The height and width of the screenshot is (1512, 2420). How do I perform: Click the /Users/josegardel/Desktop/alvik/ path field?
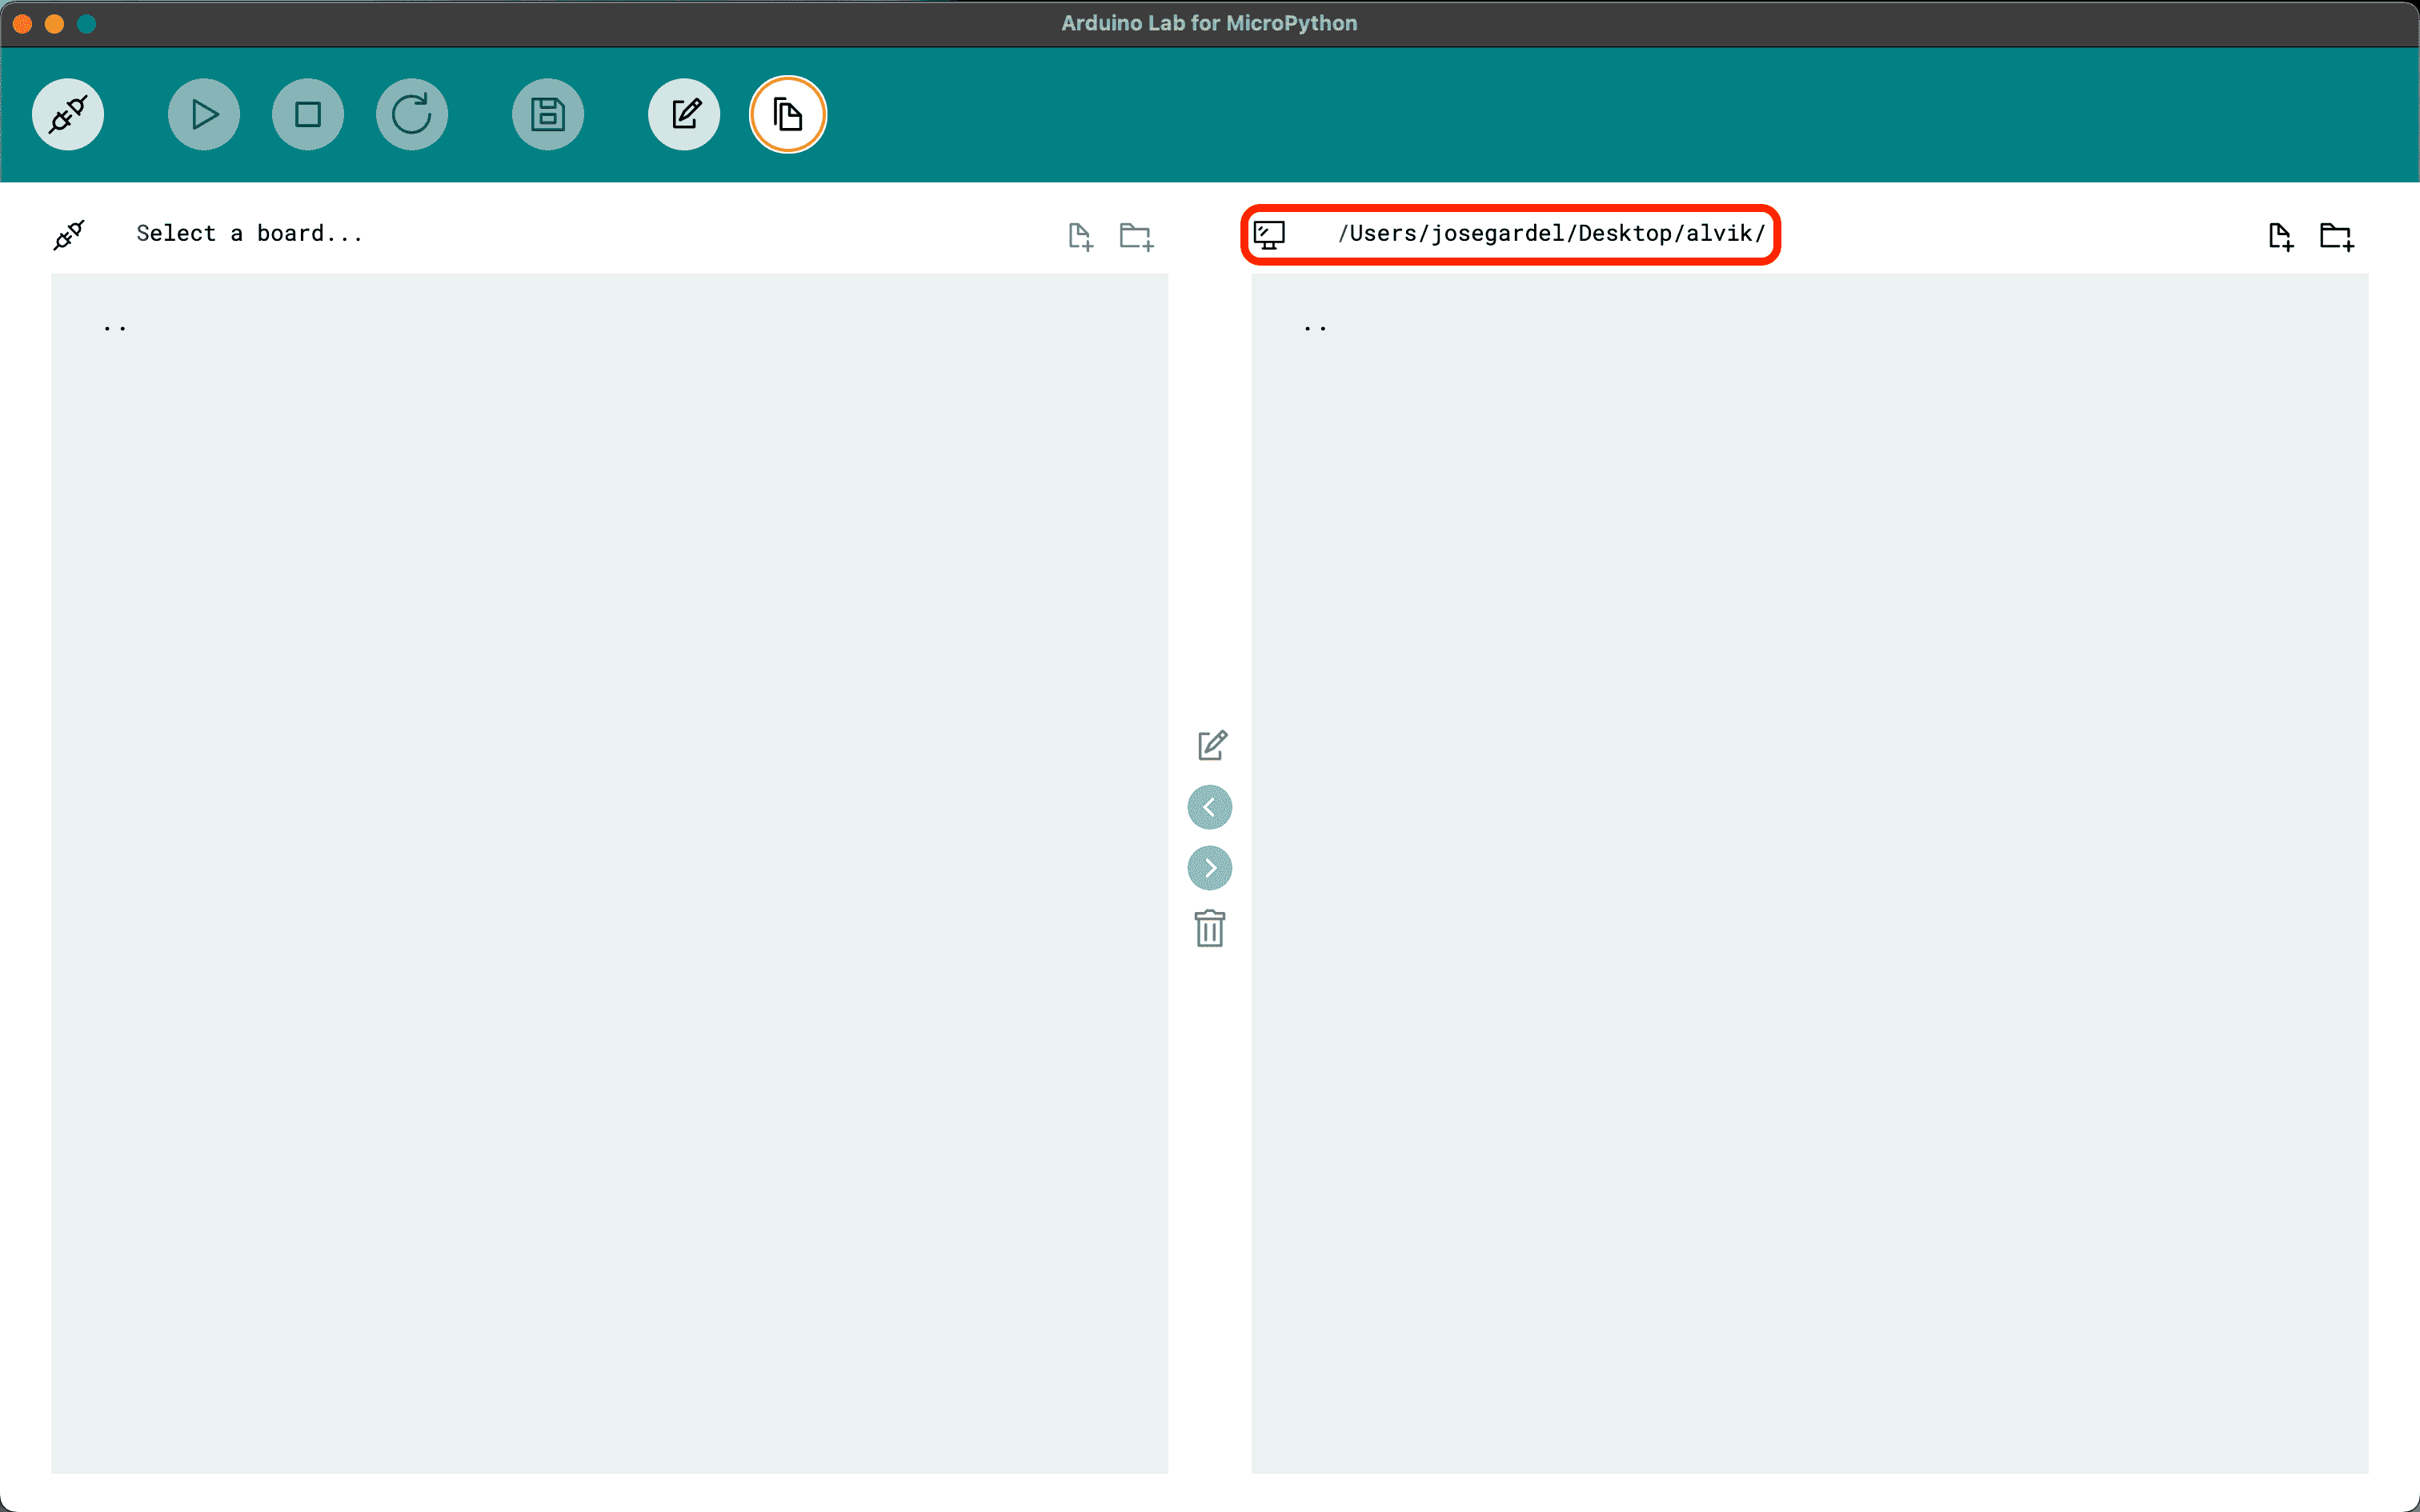click(x=1552, y=233)
